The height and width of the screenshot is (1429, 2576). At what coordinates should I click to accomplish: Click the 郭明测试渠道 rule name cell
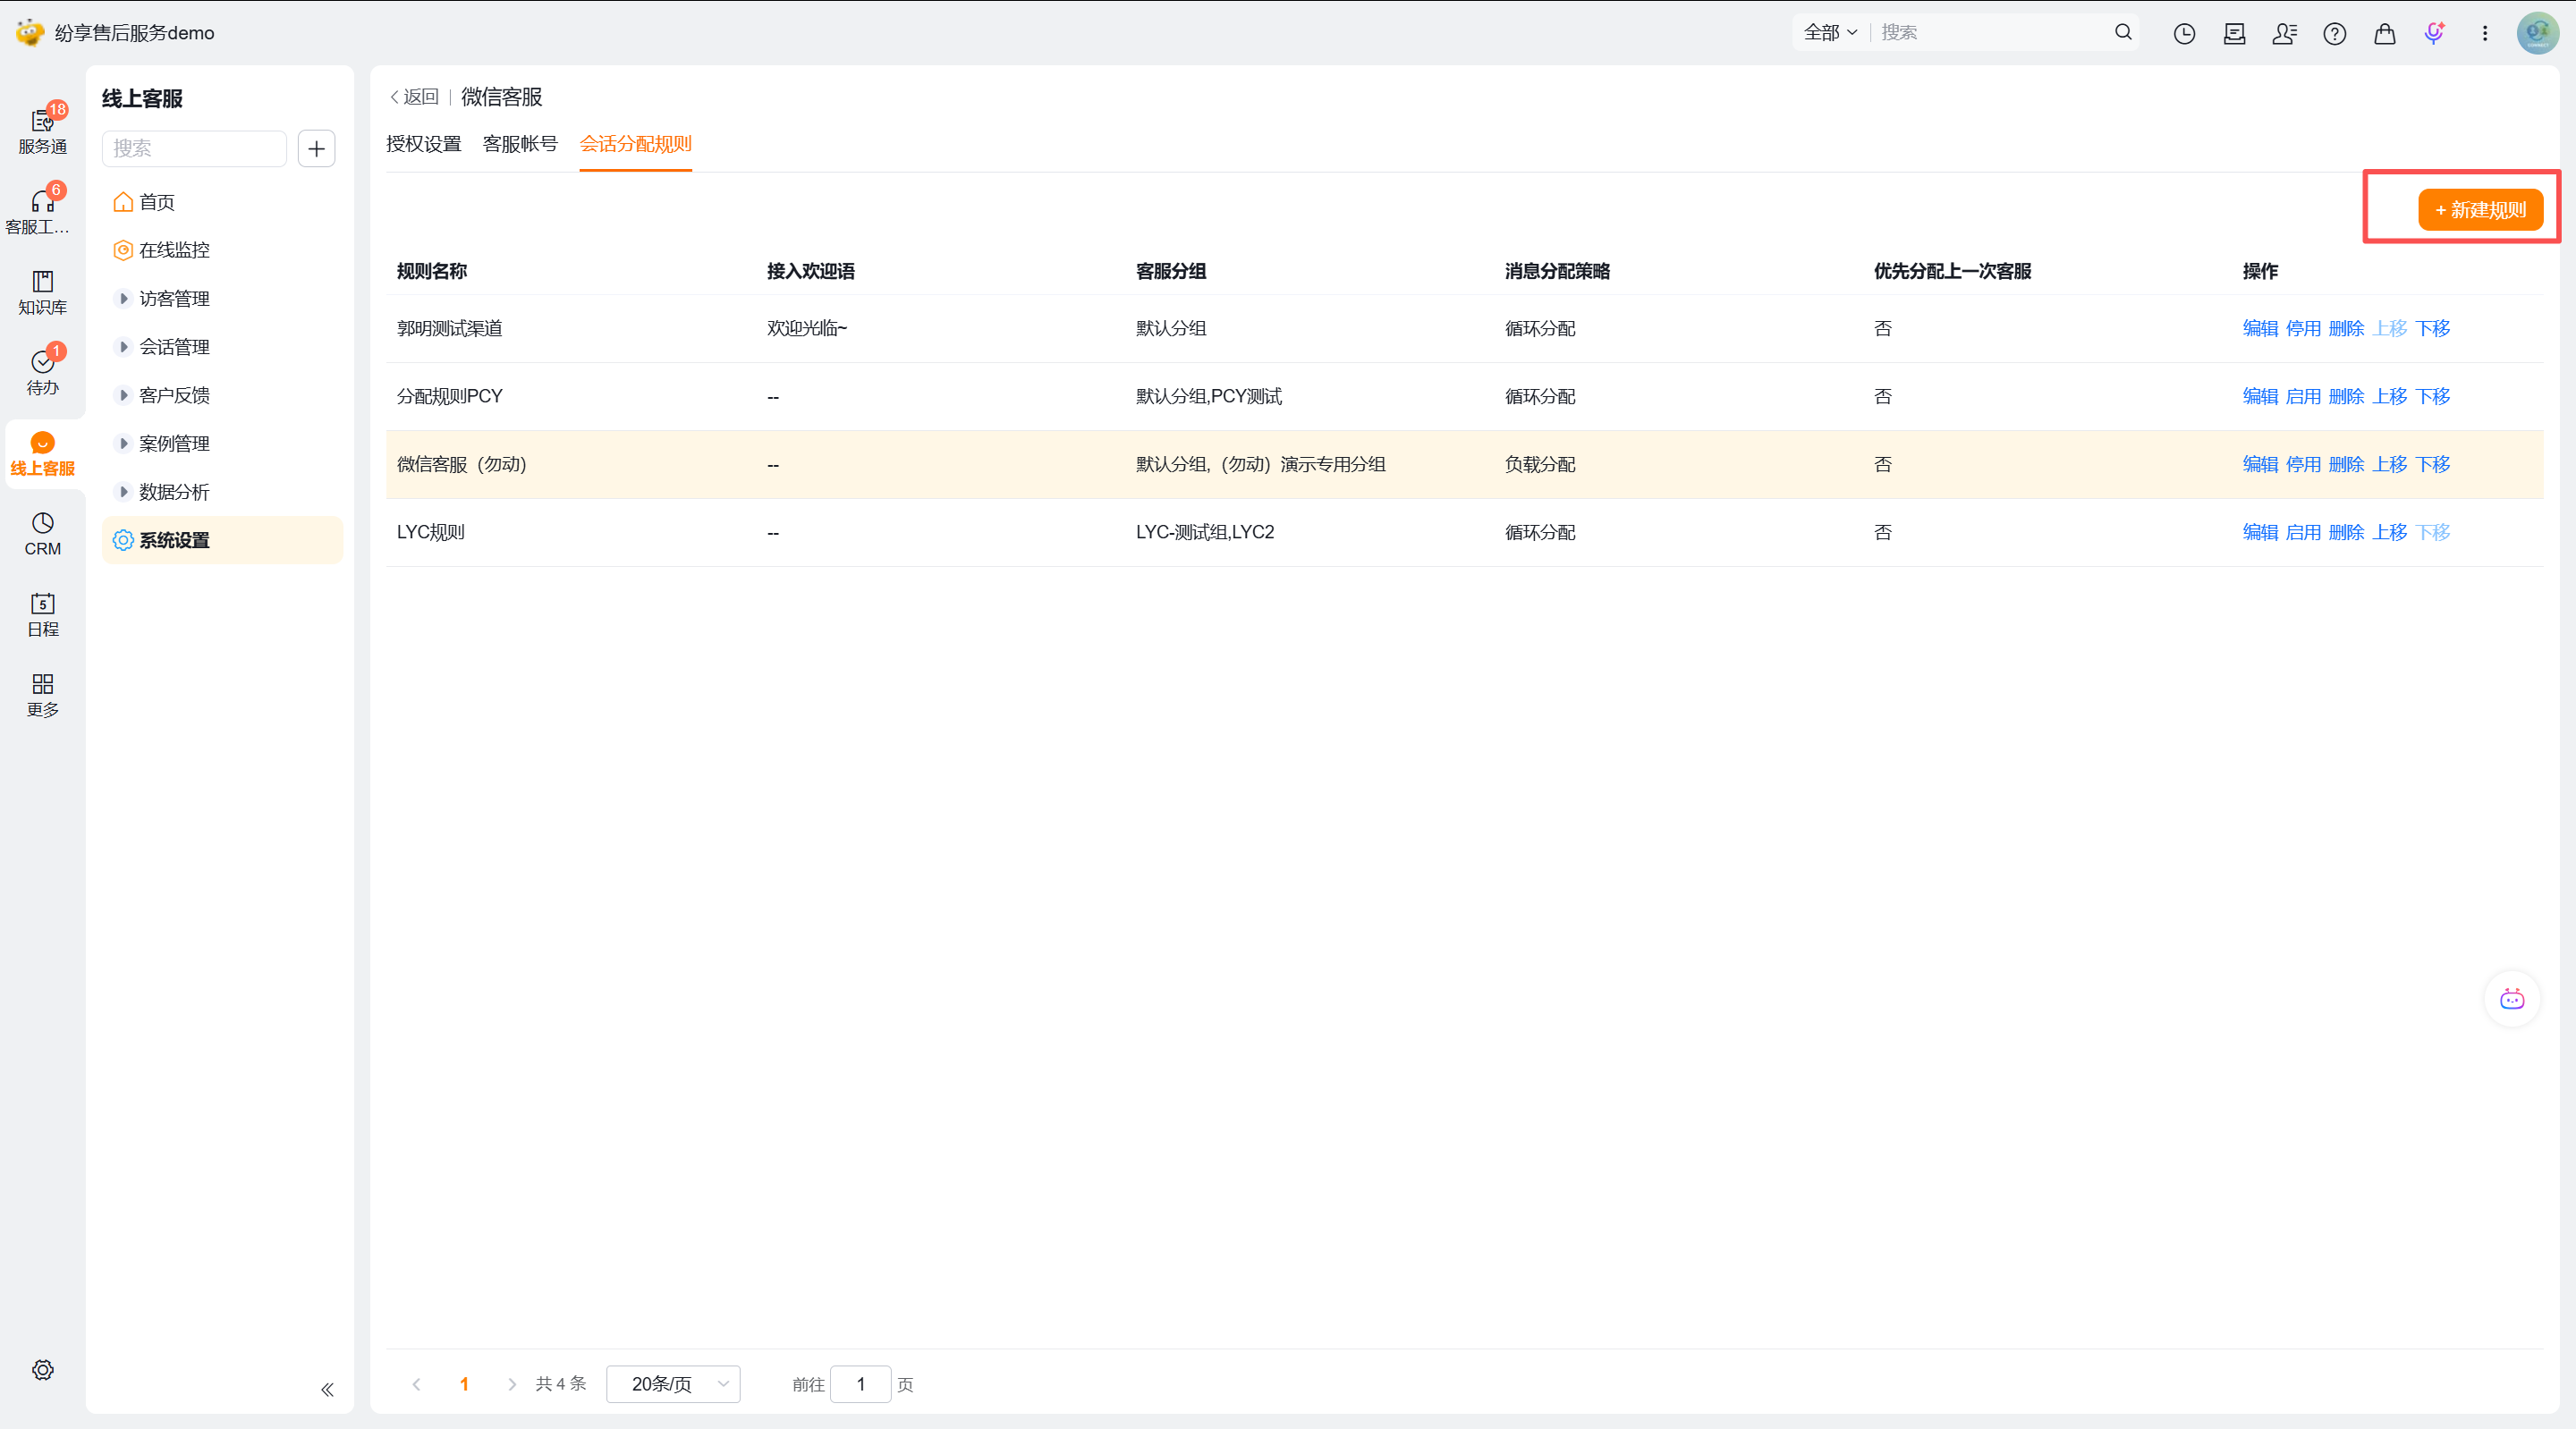coord(449,328)
